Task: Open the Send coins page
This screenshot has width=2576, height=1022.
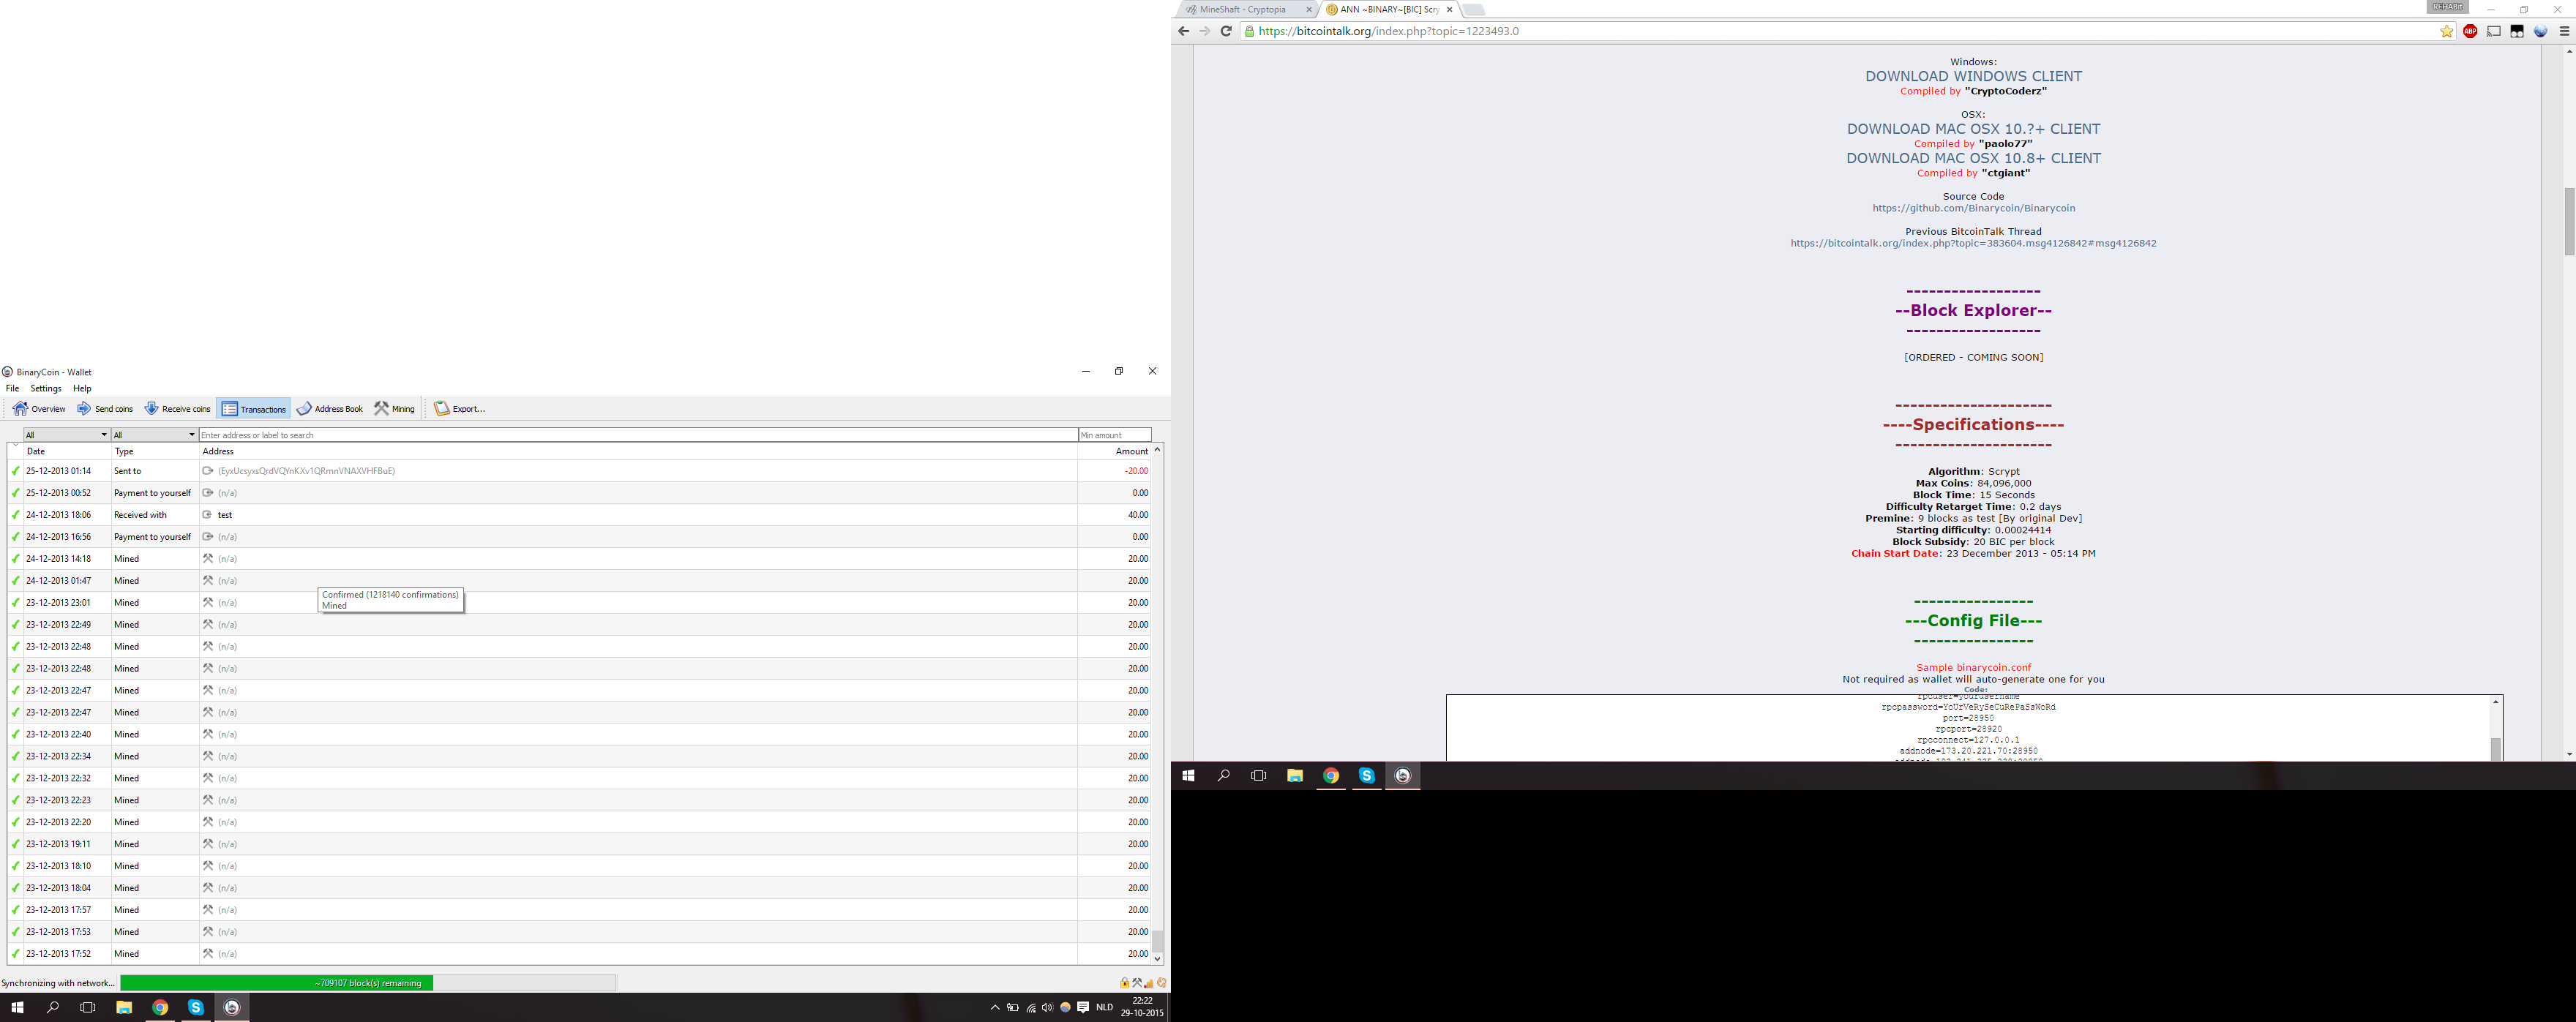Action: [x=105, y=409]
